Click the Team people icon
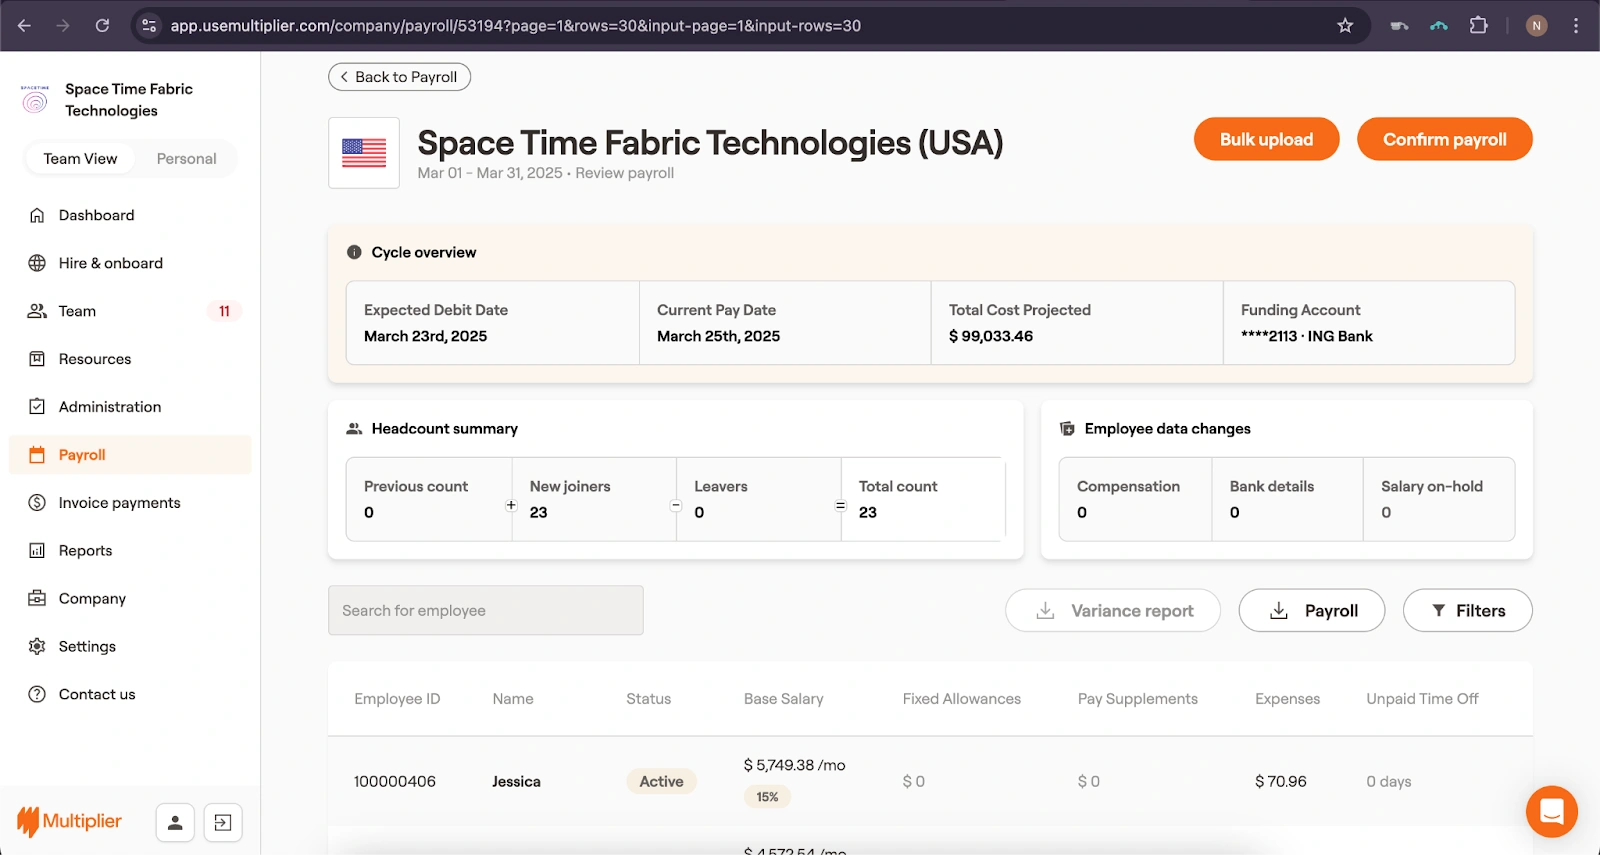This screenshot has width=1600, height=855. click(x=37, y=311)
